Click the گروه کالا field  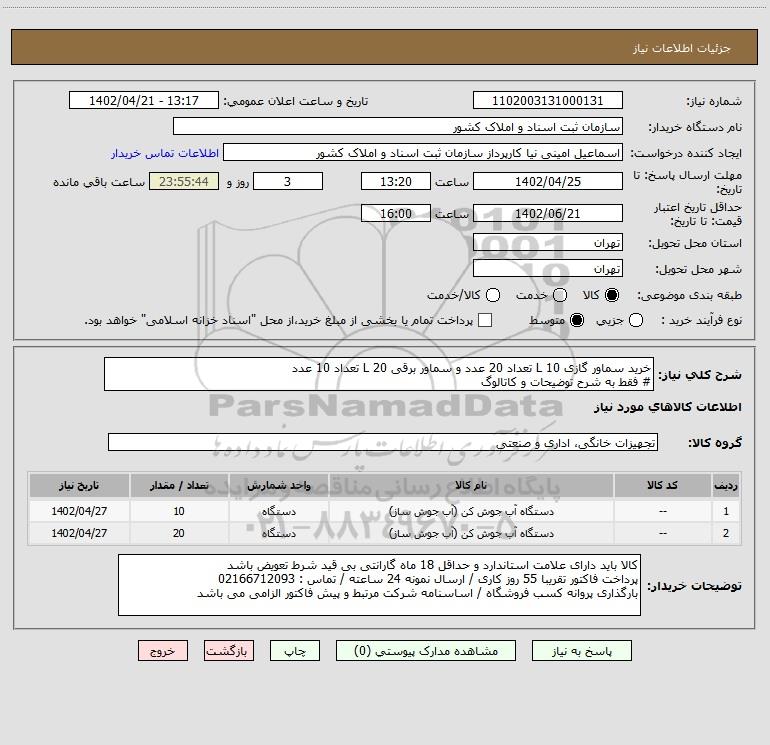383,442
